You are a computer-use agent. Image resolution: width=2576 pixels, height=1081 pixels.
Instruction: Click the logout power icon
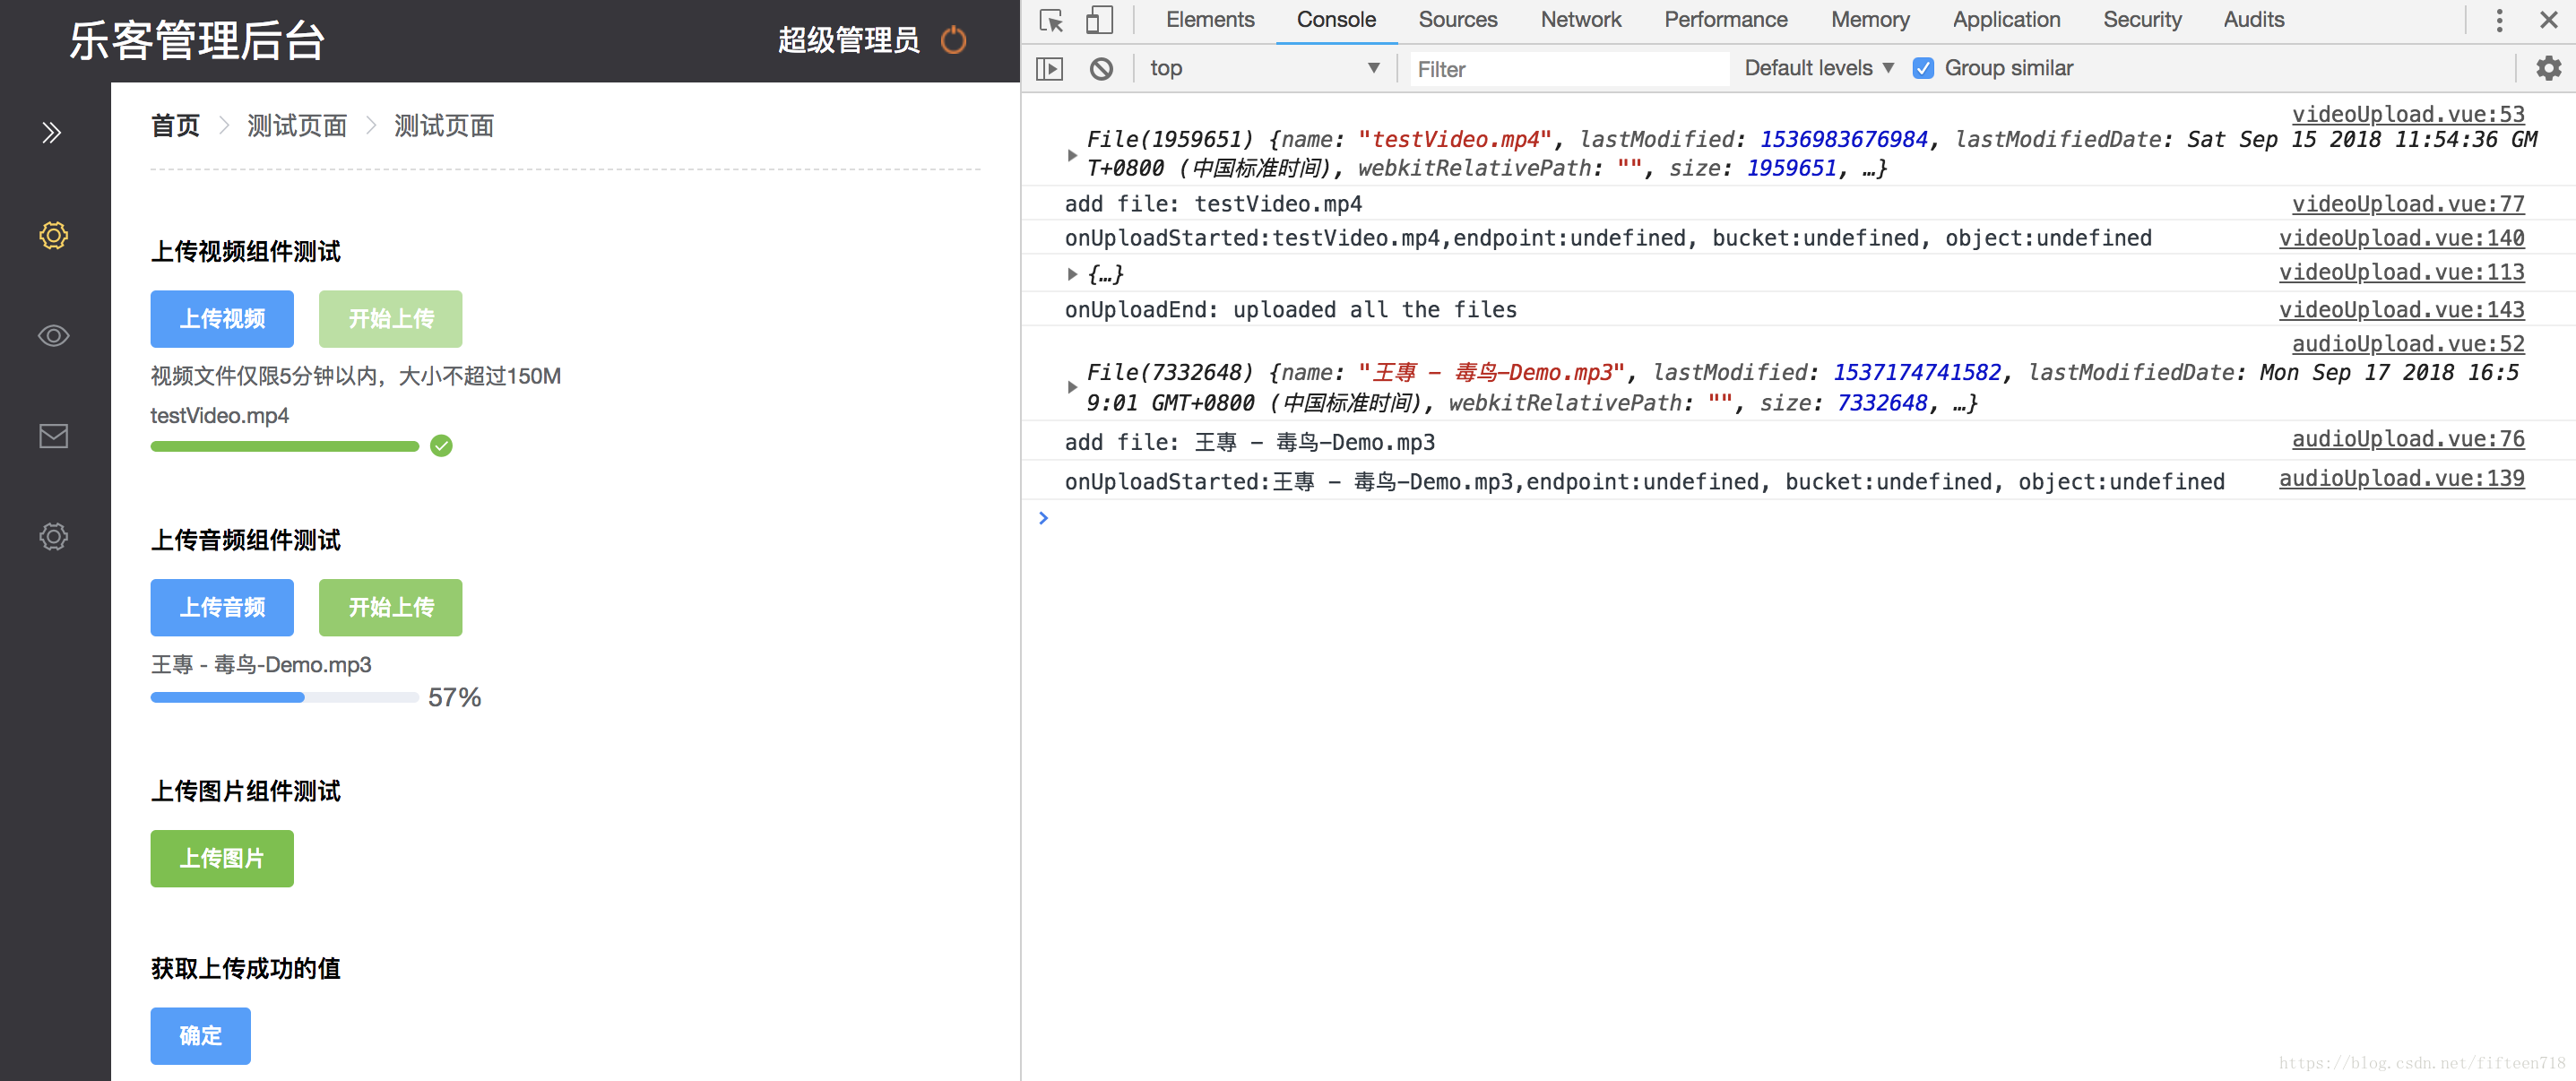[x=953, y=40]
